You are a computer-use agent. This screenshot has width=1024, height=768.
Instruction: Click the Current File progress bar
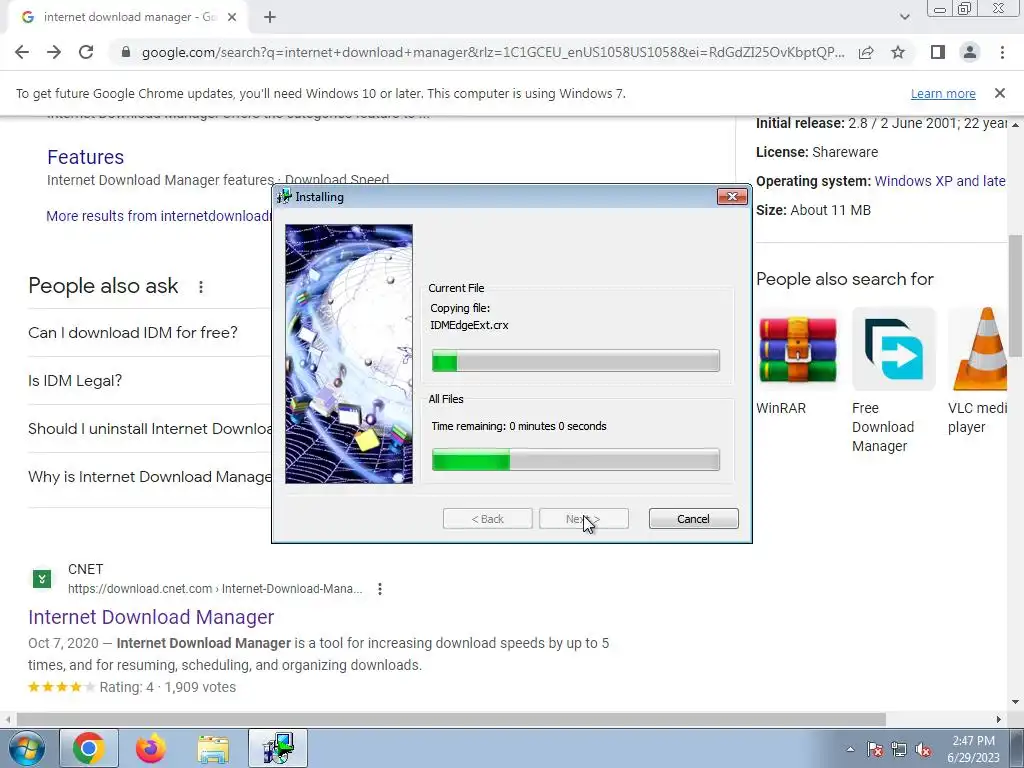[x=575, y=360]
